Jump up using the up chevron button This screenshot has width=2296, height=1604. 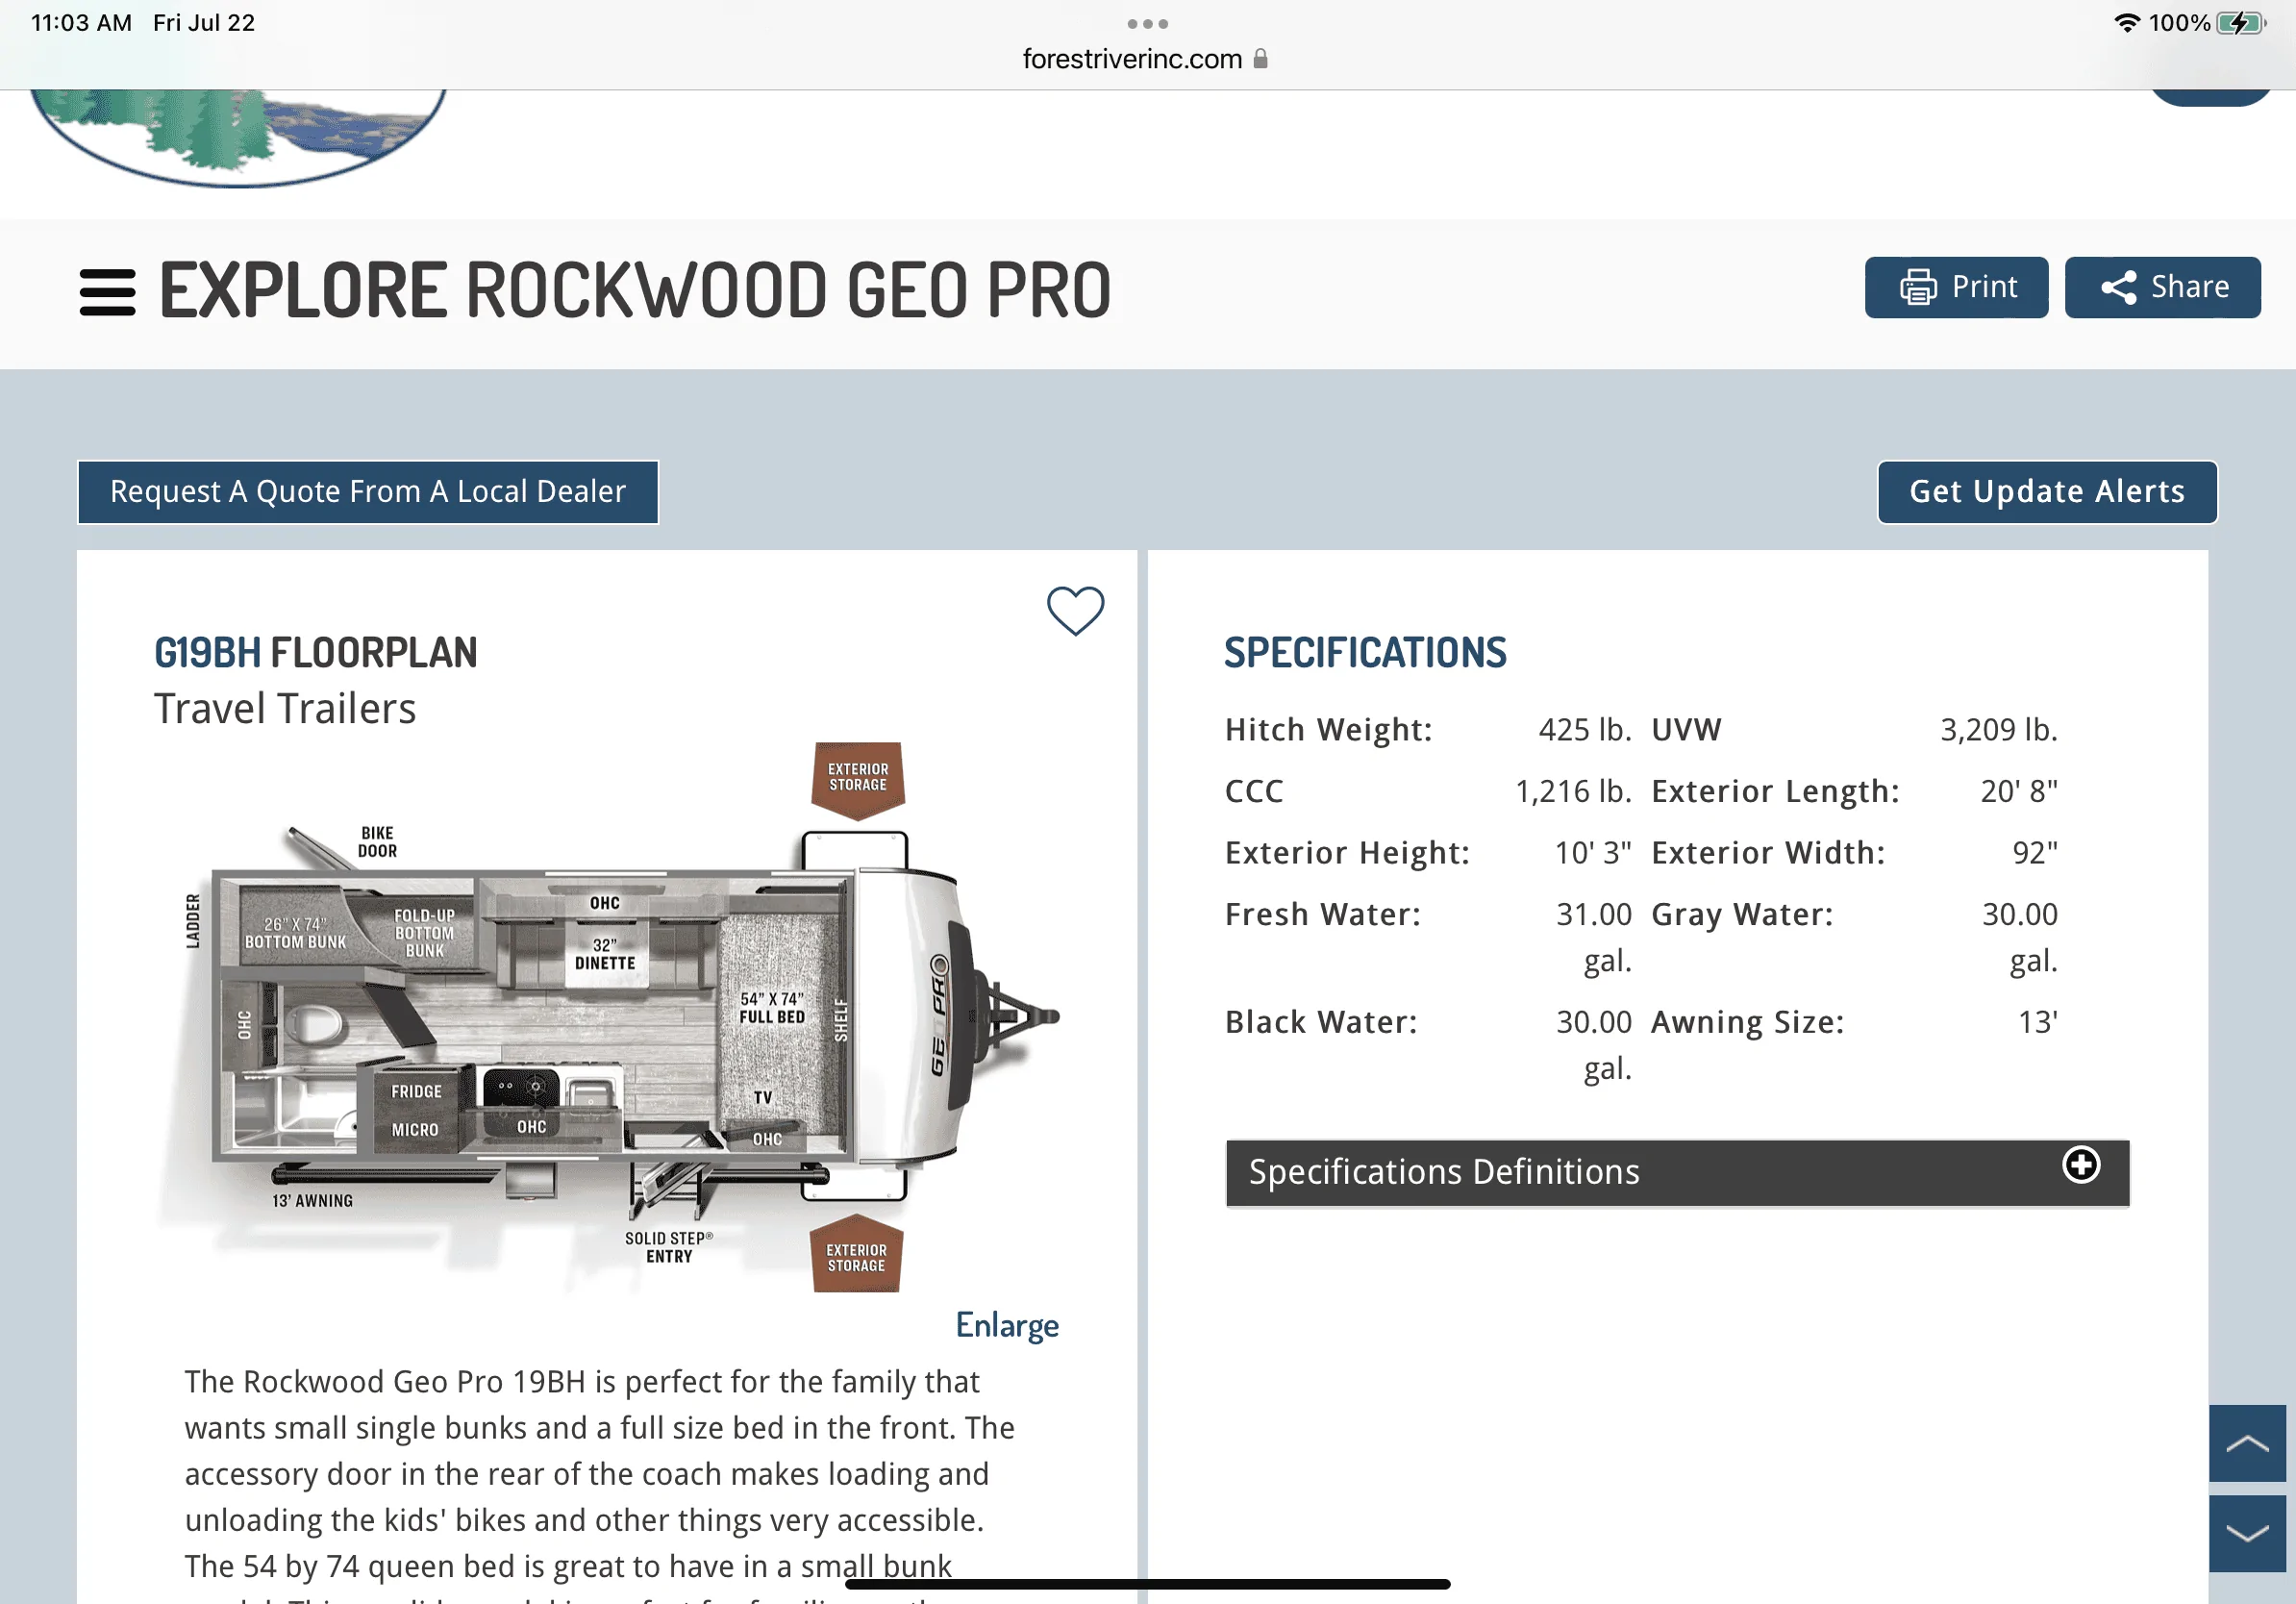tap(2247, 1443)
